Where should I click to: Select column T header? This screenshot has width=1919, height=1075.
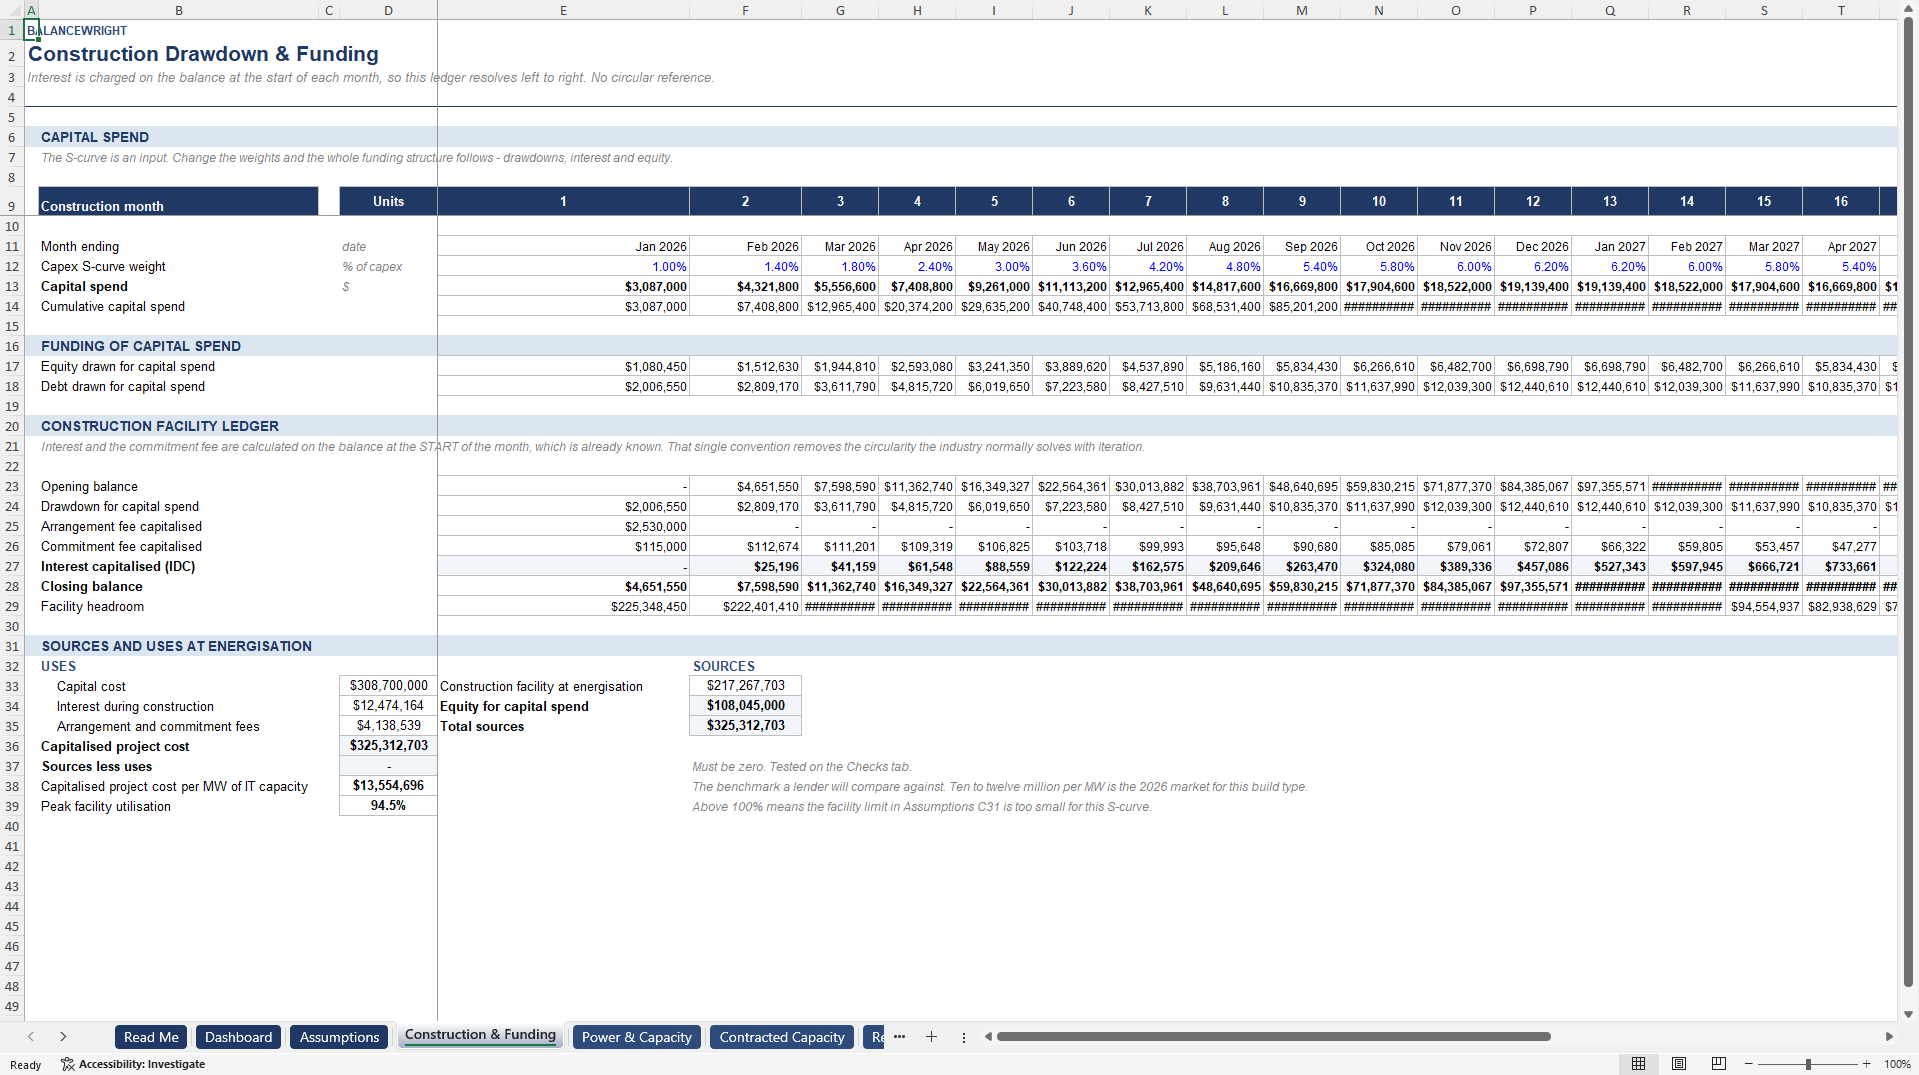[1840, 10]
